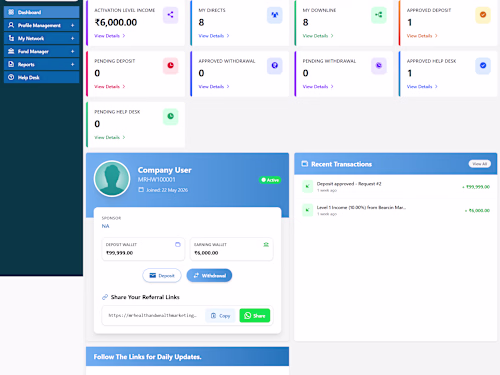Open Fund Manager sidebar menu
This screenshot has width=500, height=375.
click(42, 51)
